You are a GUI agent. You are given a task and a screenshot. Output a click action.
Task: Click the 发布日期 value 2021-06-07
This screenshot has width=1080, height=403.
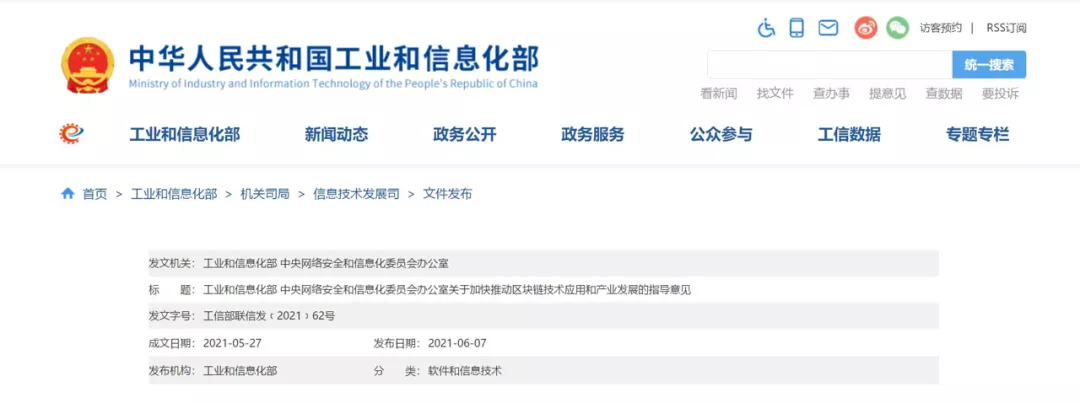pos(457,343)
